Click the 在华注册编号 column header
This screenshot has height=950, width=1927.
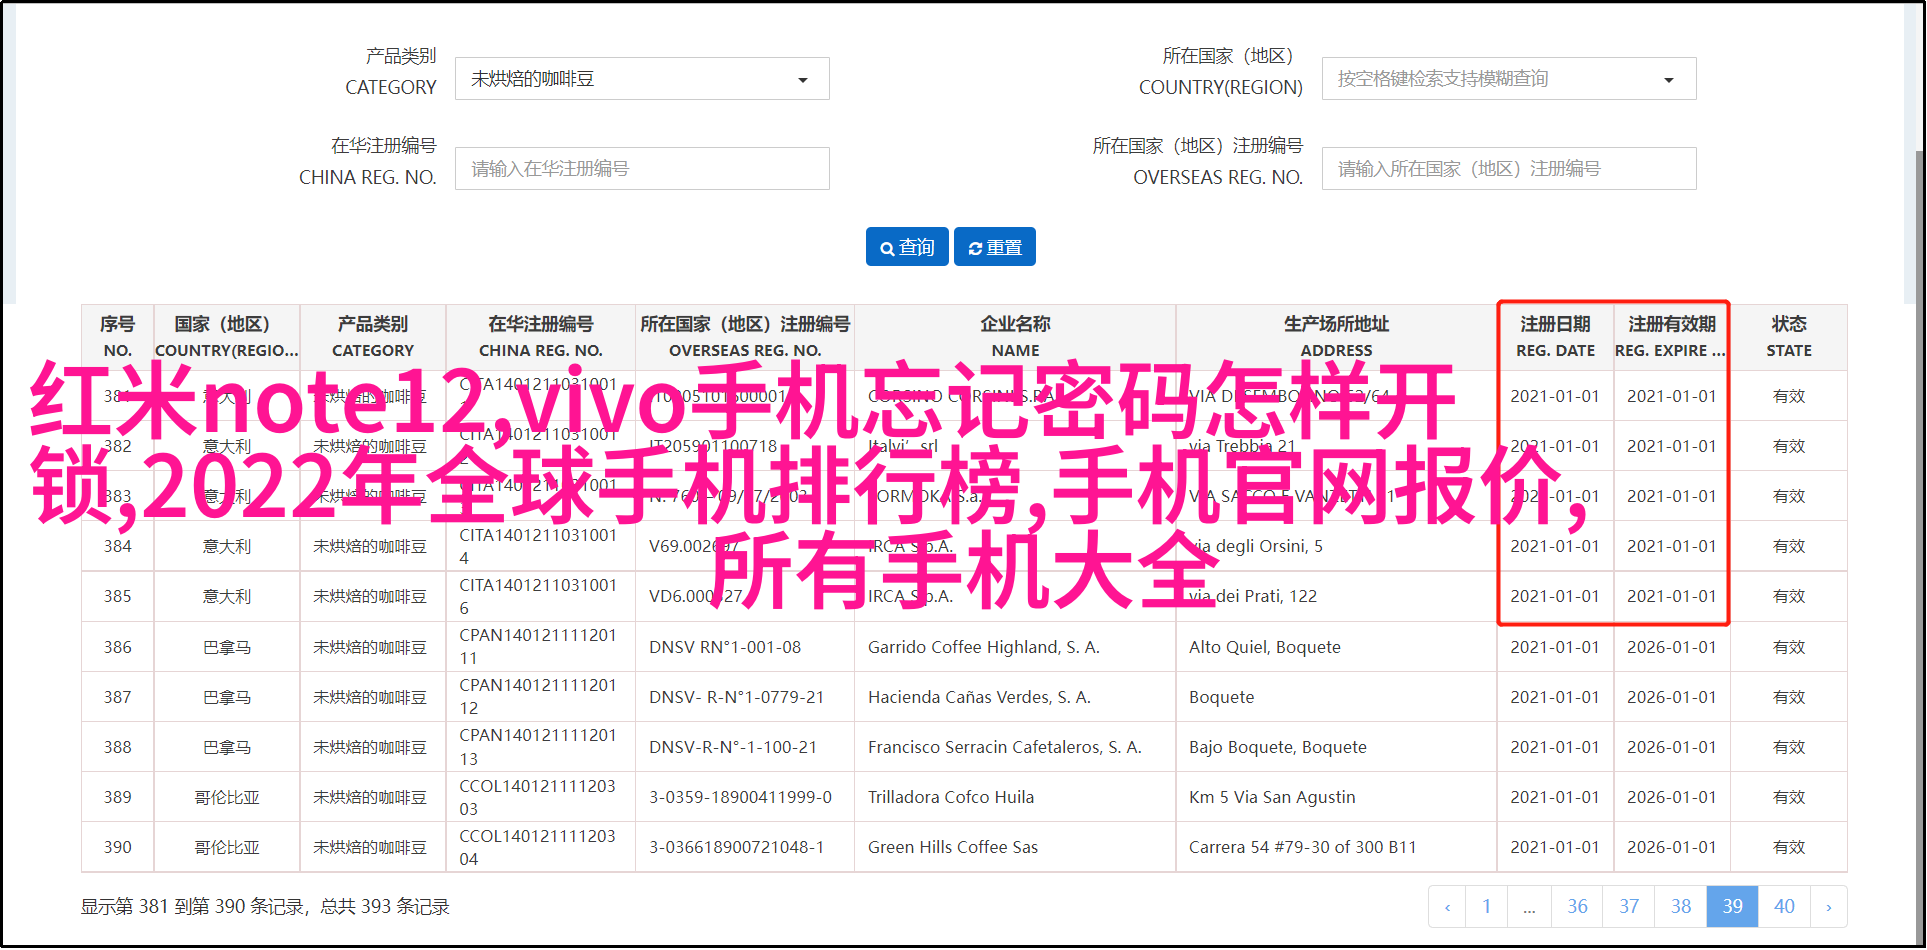tap(541, 337)
